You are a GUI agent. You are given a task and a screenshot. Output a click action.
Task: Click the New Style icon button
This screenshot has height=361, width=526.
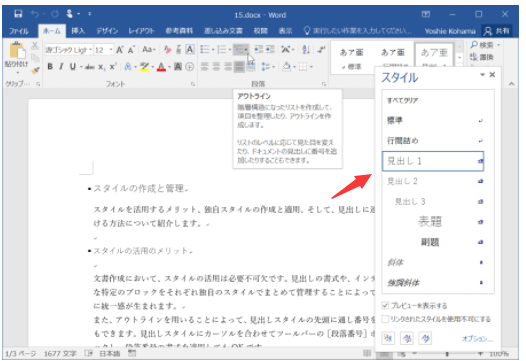(388, 338)
